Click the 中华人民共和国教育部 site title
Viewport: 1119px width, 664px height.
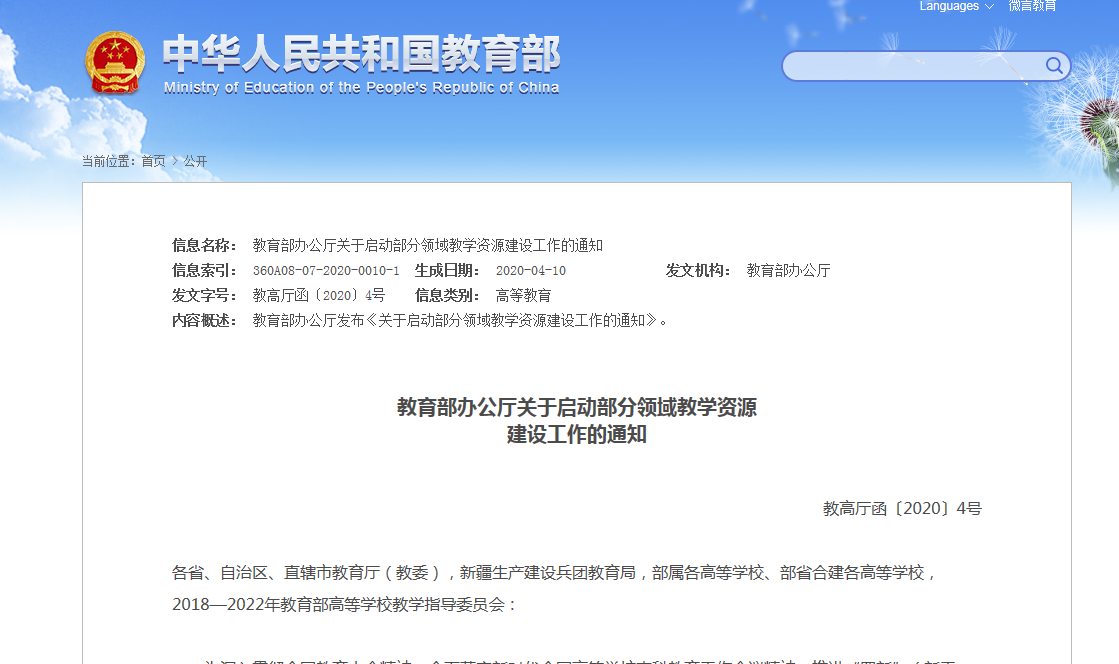(361, 54)
